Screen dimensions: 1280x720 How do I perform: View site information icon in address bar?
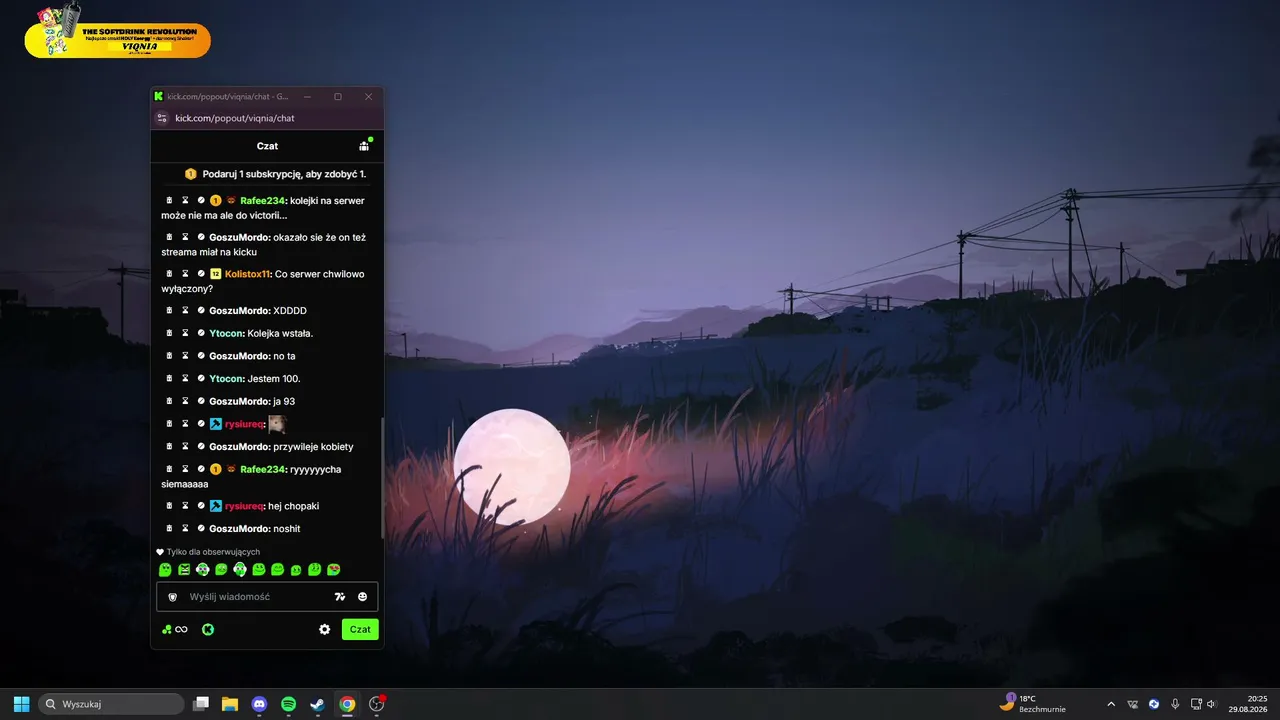(x=162, y=118)
